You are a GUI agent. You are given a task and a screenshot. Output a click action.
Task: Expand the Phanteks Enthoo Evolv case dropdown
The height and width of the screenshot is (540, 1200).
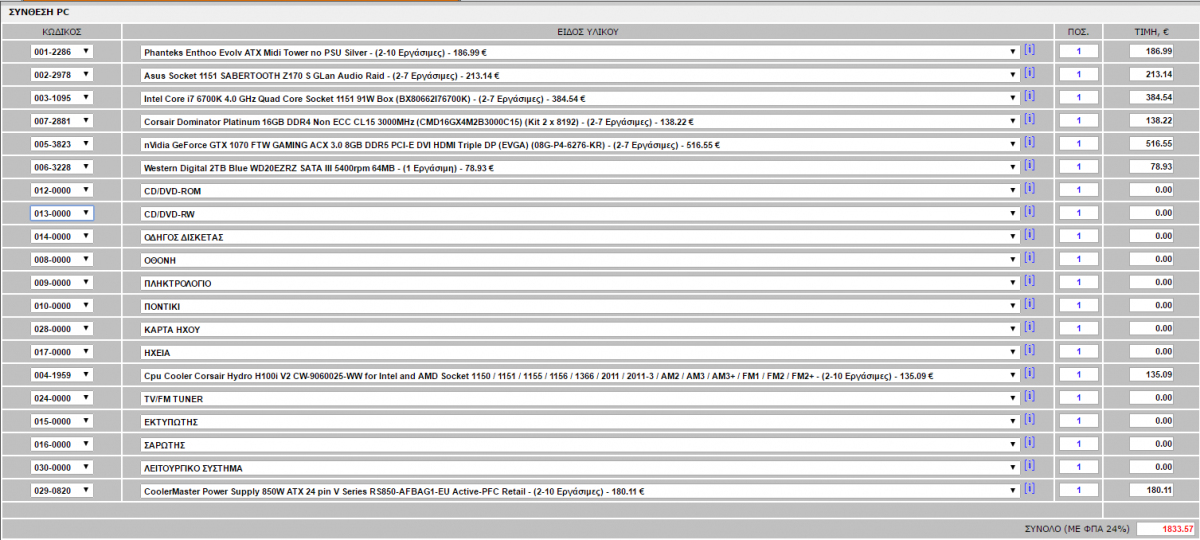[580, 51]
